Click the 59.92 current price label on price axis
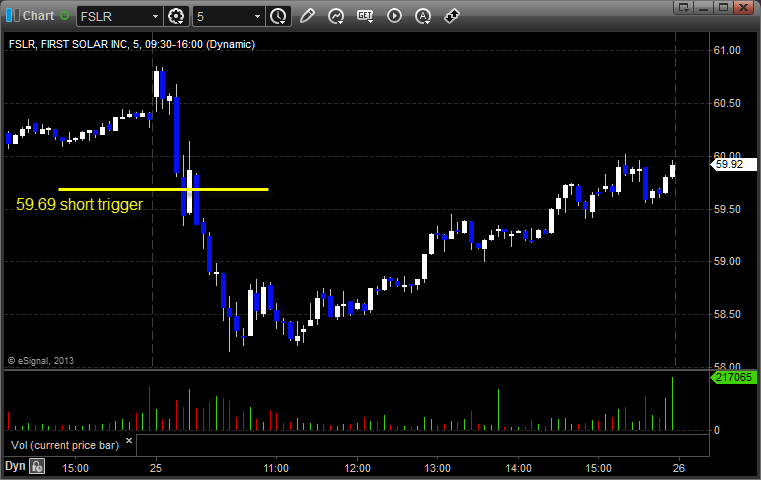Image resolution: width=761 pixels, height=480 pixels. coord(733,165)
